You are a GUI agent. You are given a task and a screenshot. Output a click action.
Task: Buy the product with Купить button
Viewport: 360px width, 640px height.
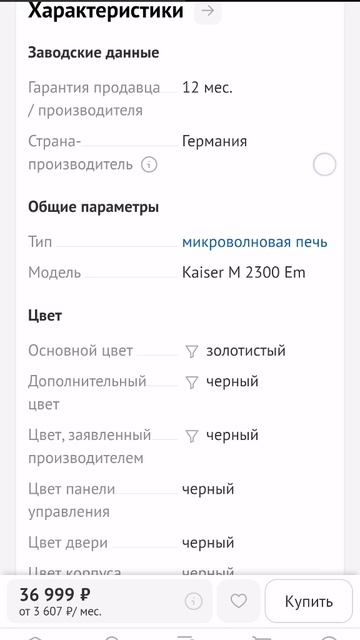(309, 601)
